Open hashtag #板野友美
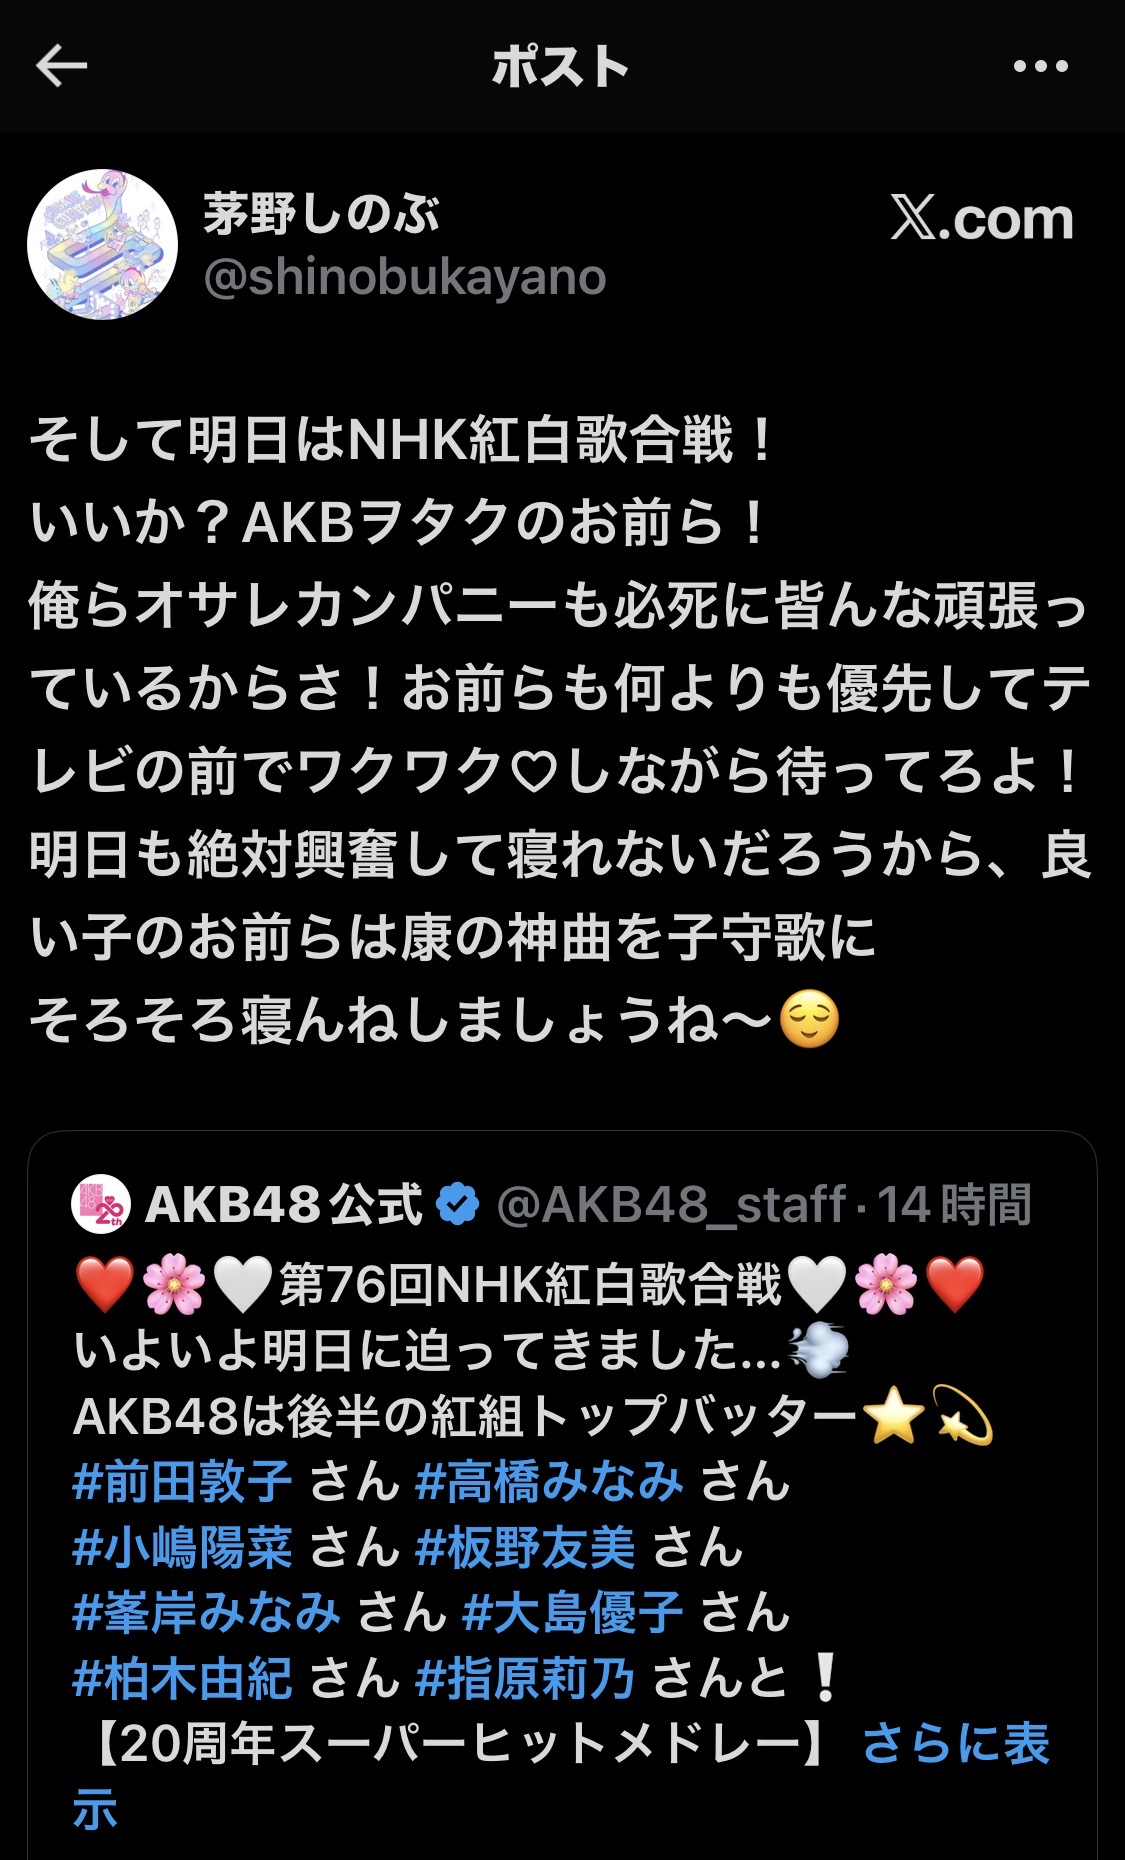 (x=525, y=1548)
